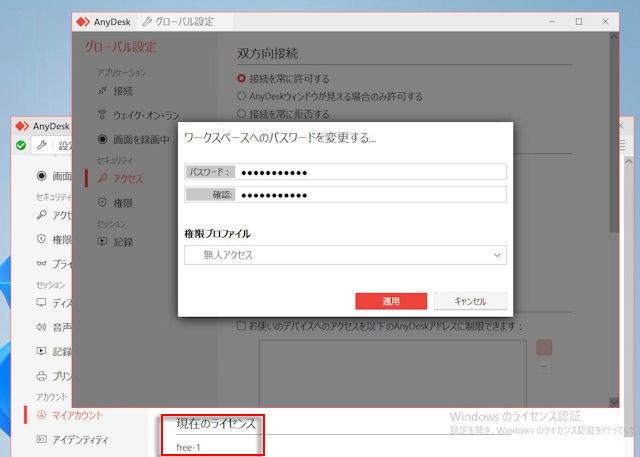The height and width of the screenshot is (457, 640).
Task: Click the shield 権限 icon in back window
Action: 42,239
